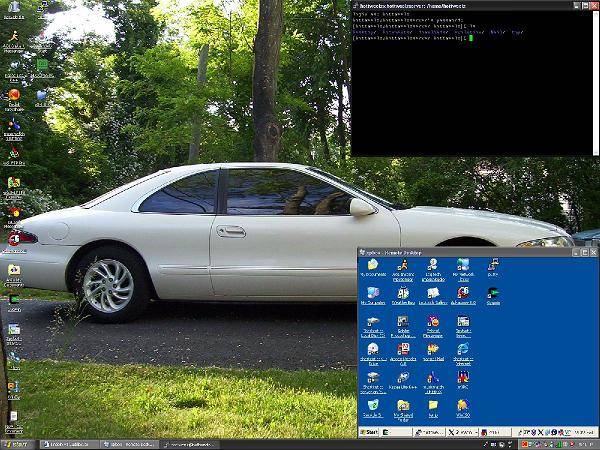The image size is (600, 450).
Task: Launch AOL Instant Messenger on the host desktop
Action: pyautogui.click(x=14, y=37)
